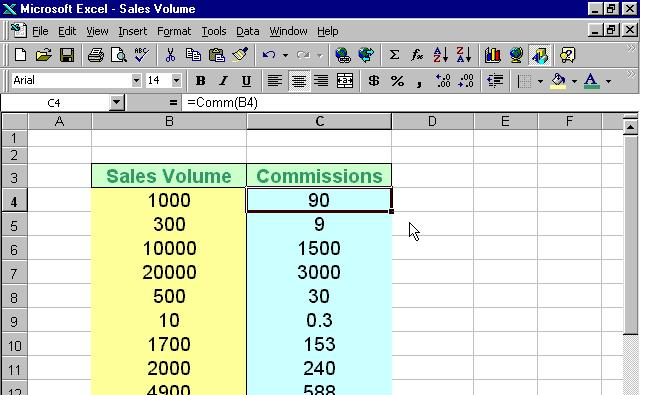Expand the Name Box dropdown arrow

pos(116,102)
